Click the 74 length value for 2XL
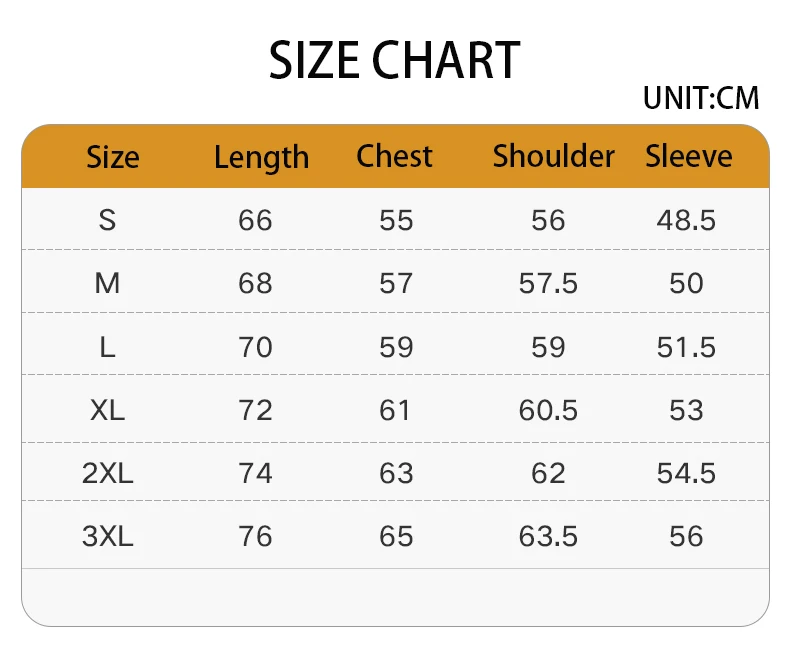Image resolution: width=790 pixels, height=663 pixels. 255,473
